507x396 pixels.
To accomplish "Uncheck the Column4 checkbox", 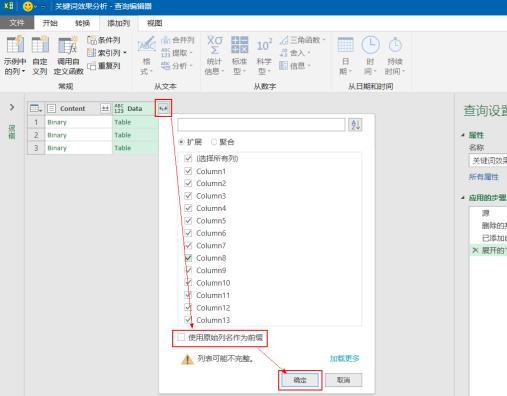I will click(x=188, y=208).
